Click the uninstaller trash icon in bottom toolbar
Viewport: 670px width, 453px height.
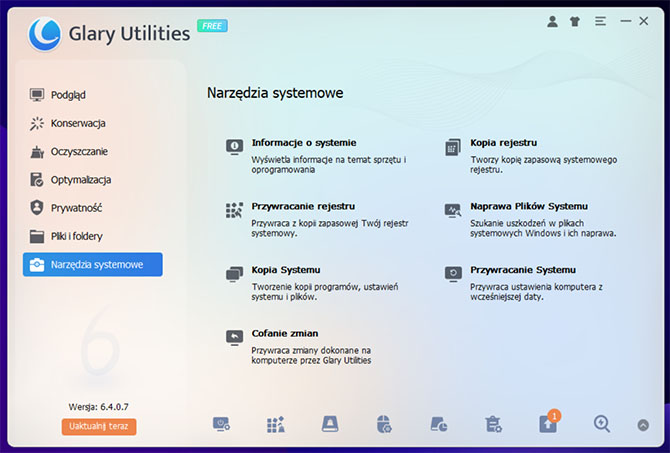493,424
